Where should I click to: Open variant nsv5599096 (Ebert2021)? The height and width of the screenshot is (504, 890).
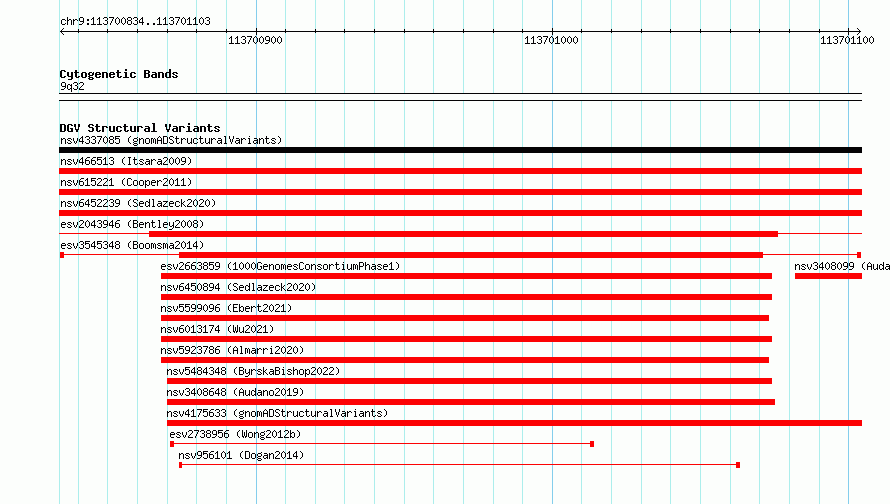pos(226,308)
